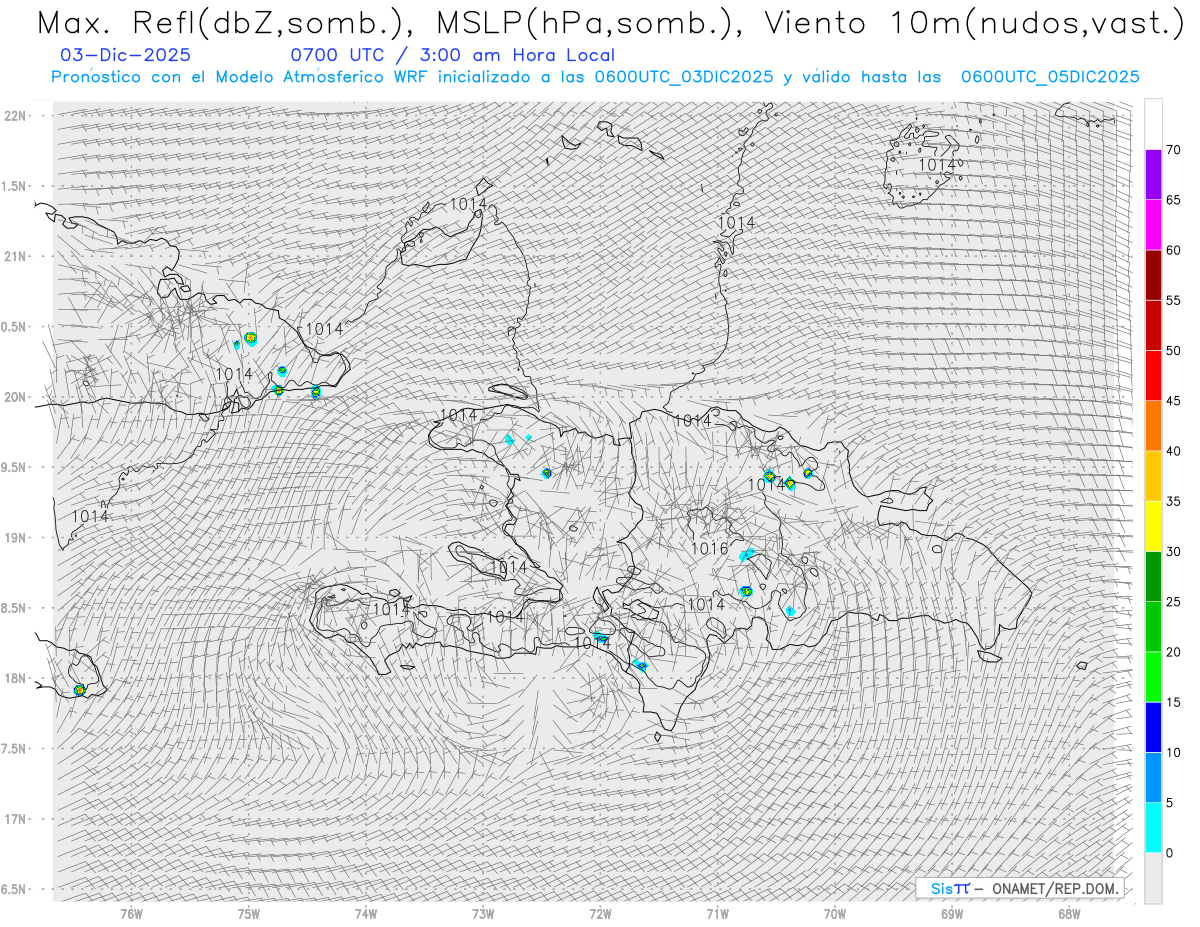Click the '69W' longitude label
The height and width of the screenshot is (927, 1200).
[x=952, y=912]
